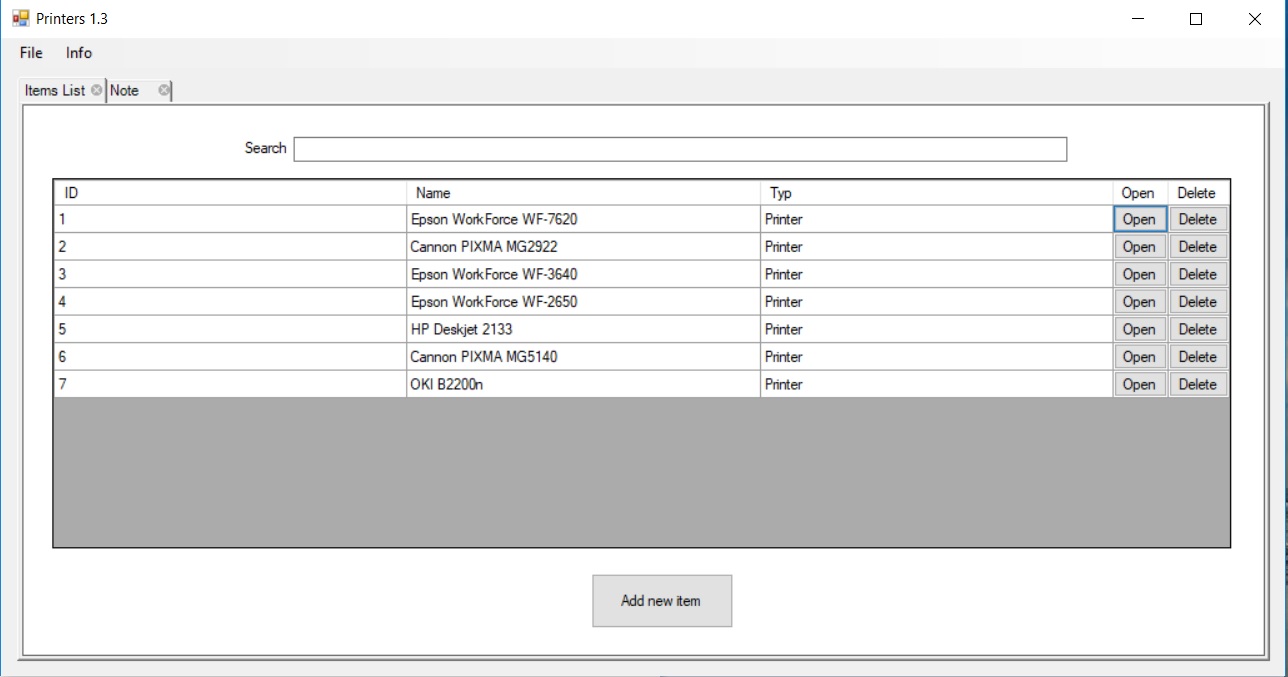Switch to the Items List tab
The width and height of the screenshot is (1288, 677).
(55, 90)
